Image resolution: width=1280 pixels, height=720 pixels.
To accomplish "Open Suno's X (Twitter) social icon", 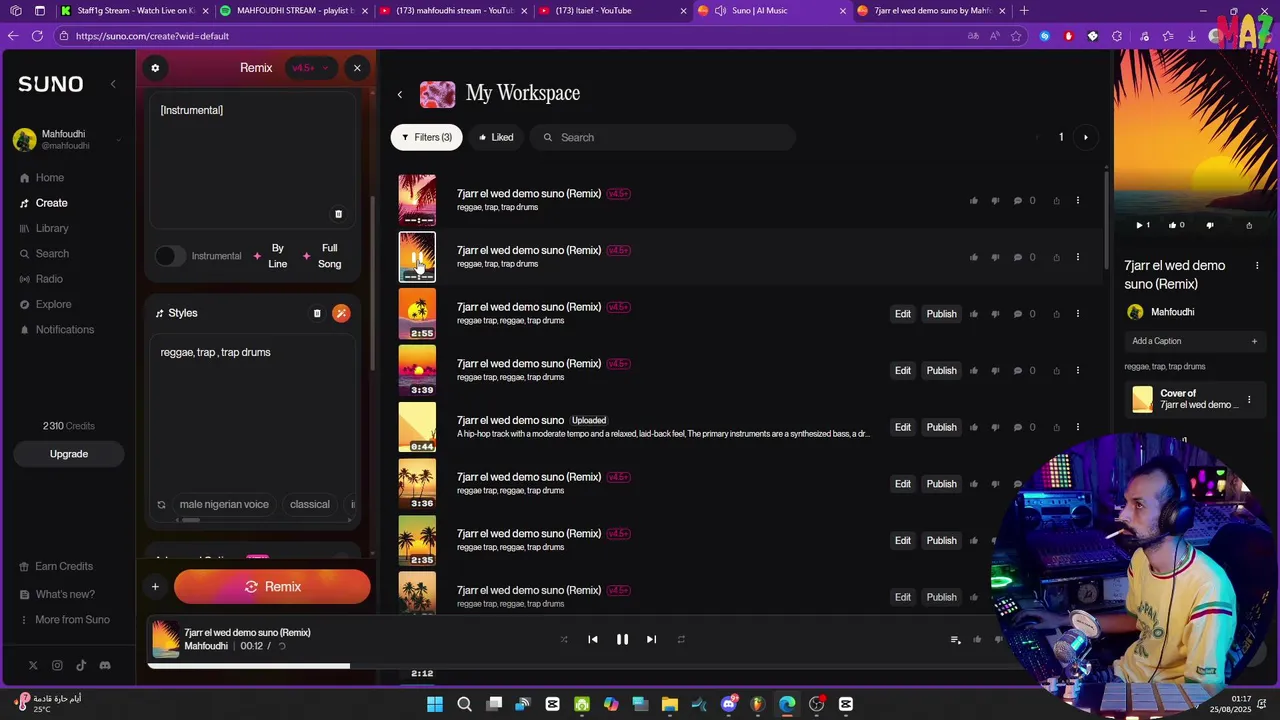I will point(33,665).
